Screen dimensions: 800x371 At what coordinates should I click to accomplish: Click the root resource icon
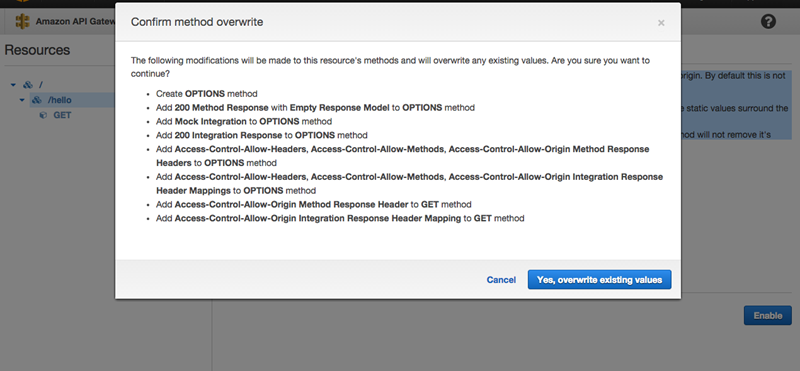click(x=28, y=85)
